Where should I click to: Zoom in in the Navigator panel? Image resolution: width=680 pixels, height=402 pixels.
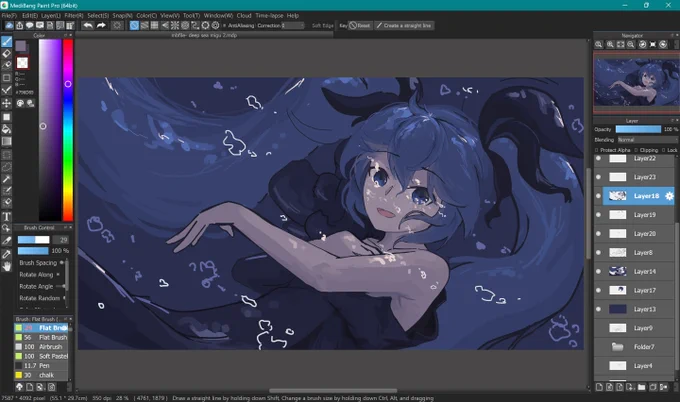(x=610, y=45)
